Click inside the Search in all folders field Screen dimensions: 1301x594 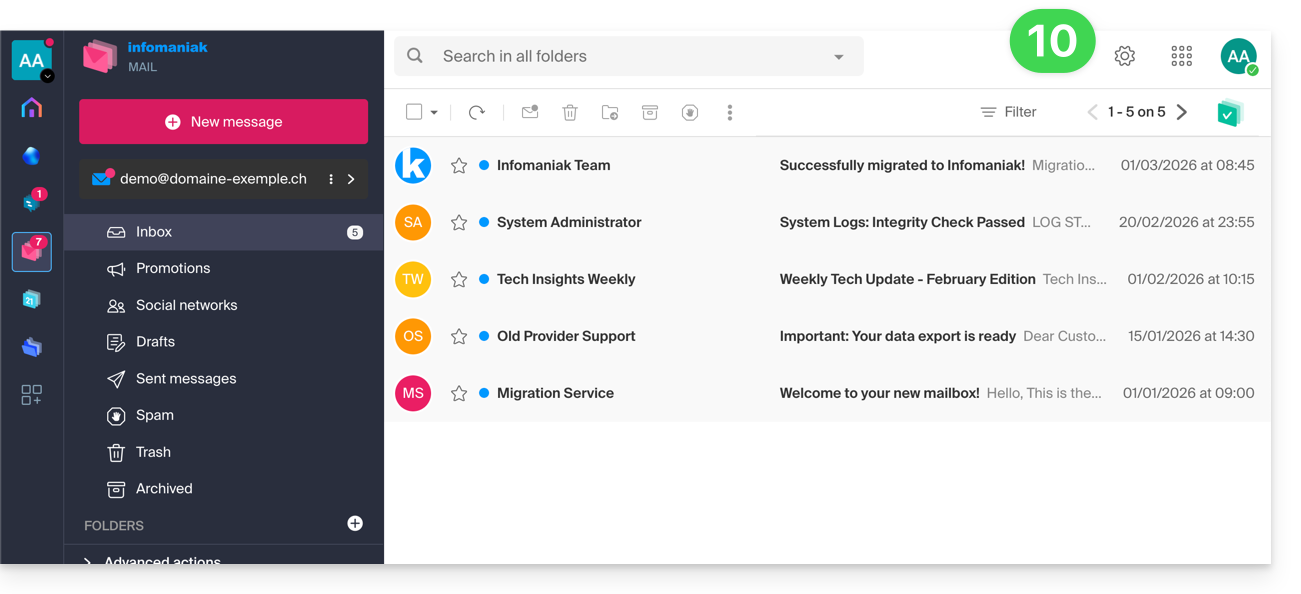point(620,57)
